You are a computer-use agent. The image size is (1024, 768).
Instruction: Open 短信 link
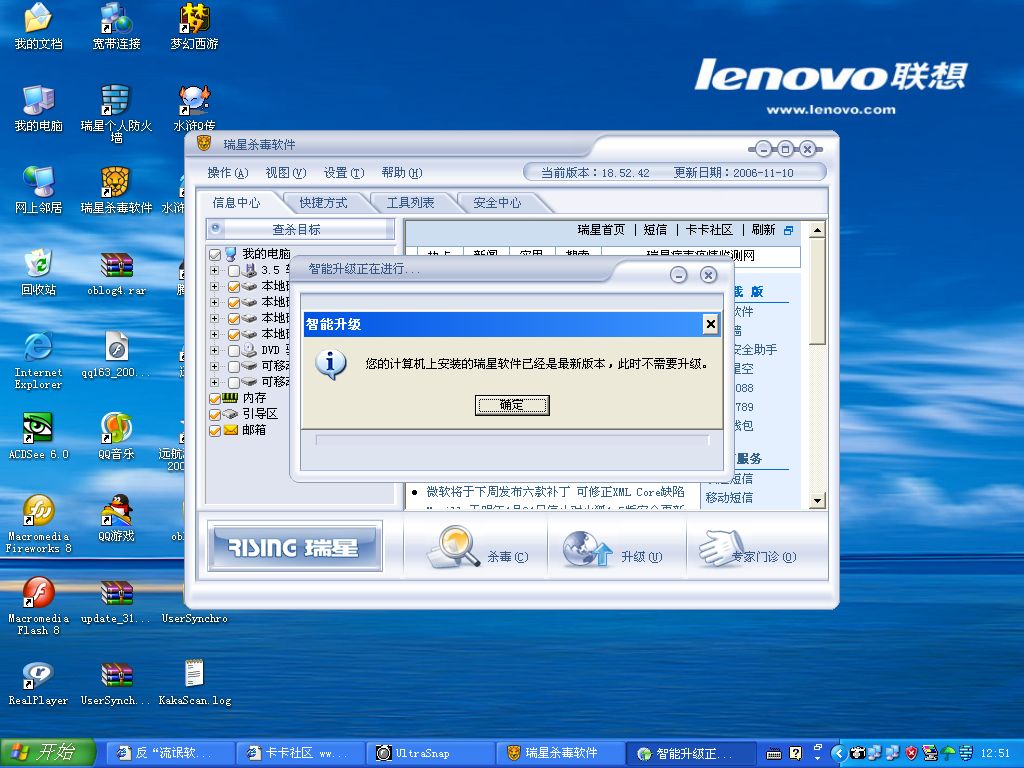[655, 230]
